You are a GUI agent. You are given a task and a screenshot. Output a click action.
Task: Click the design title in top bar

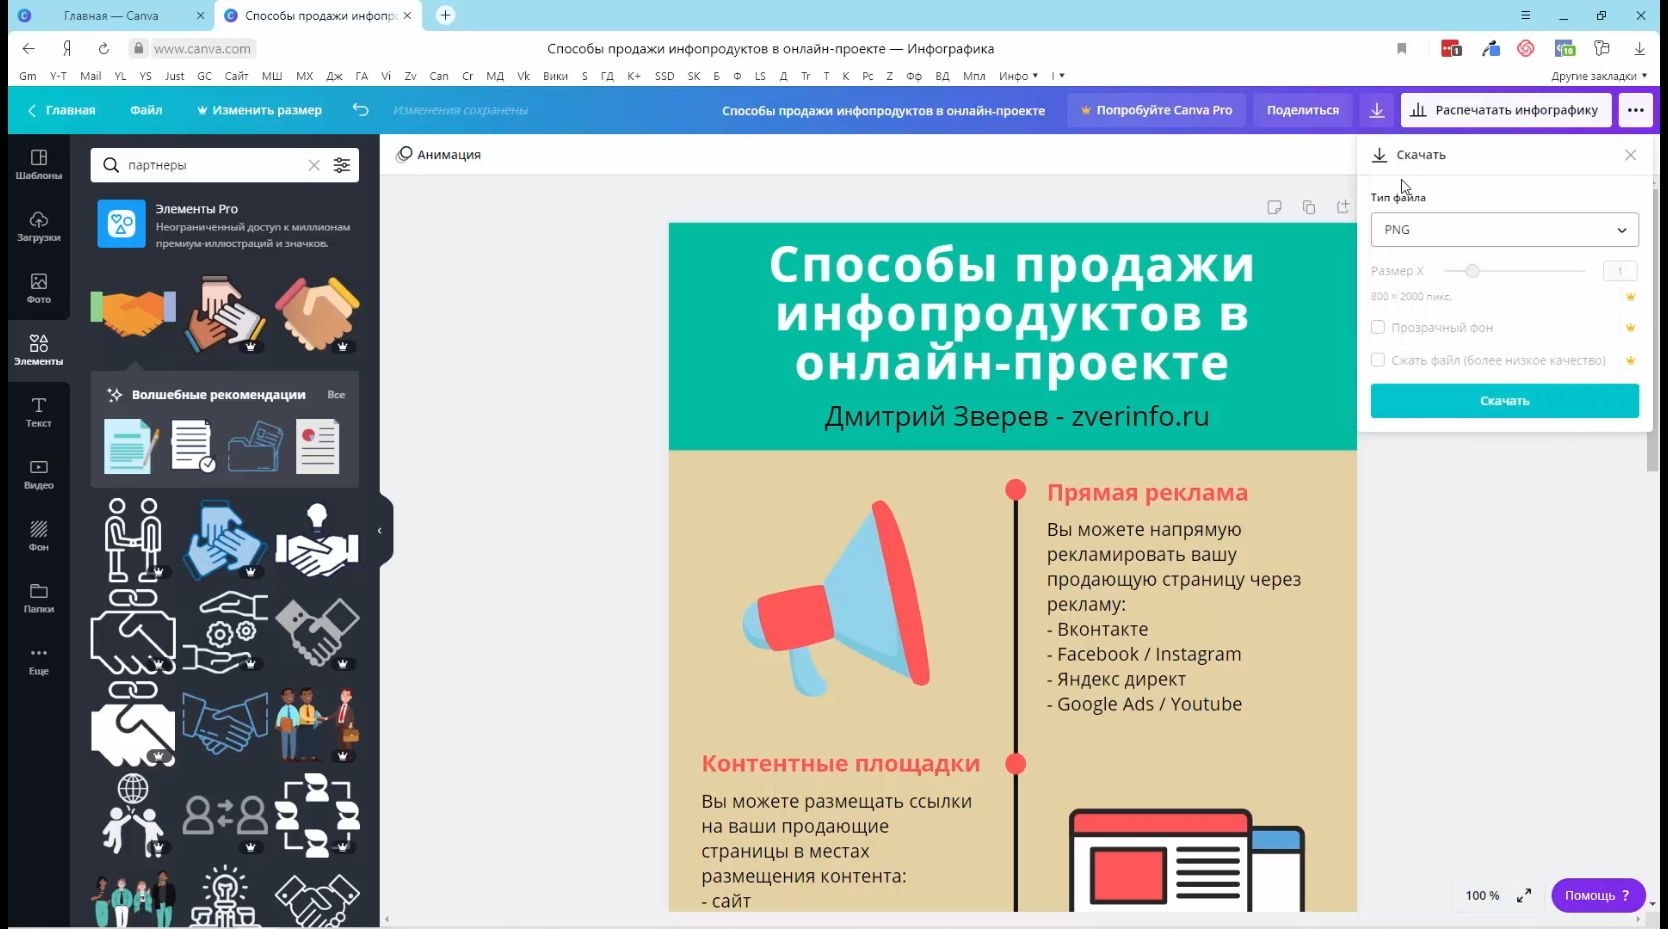884,110
